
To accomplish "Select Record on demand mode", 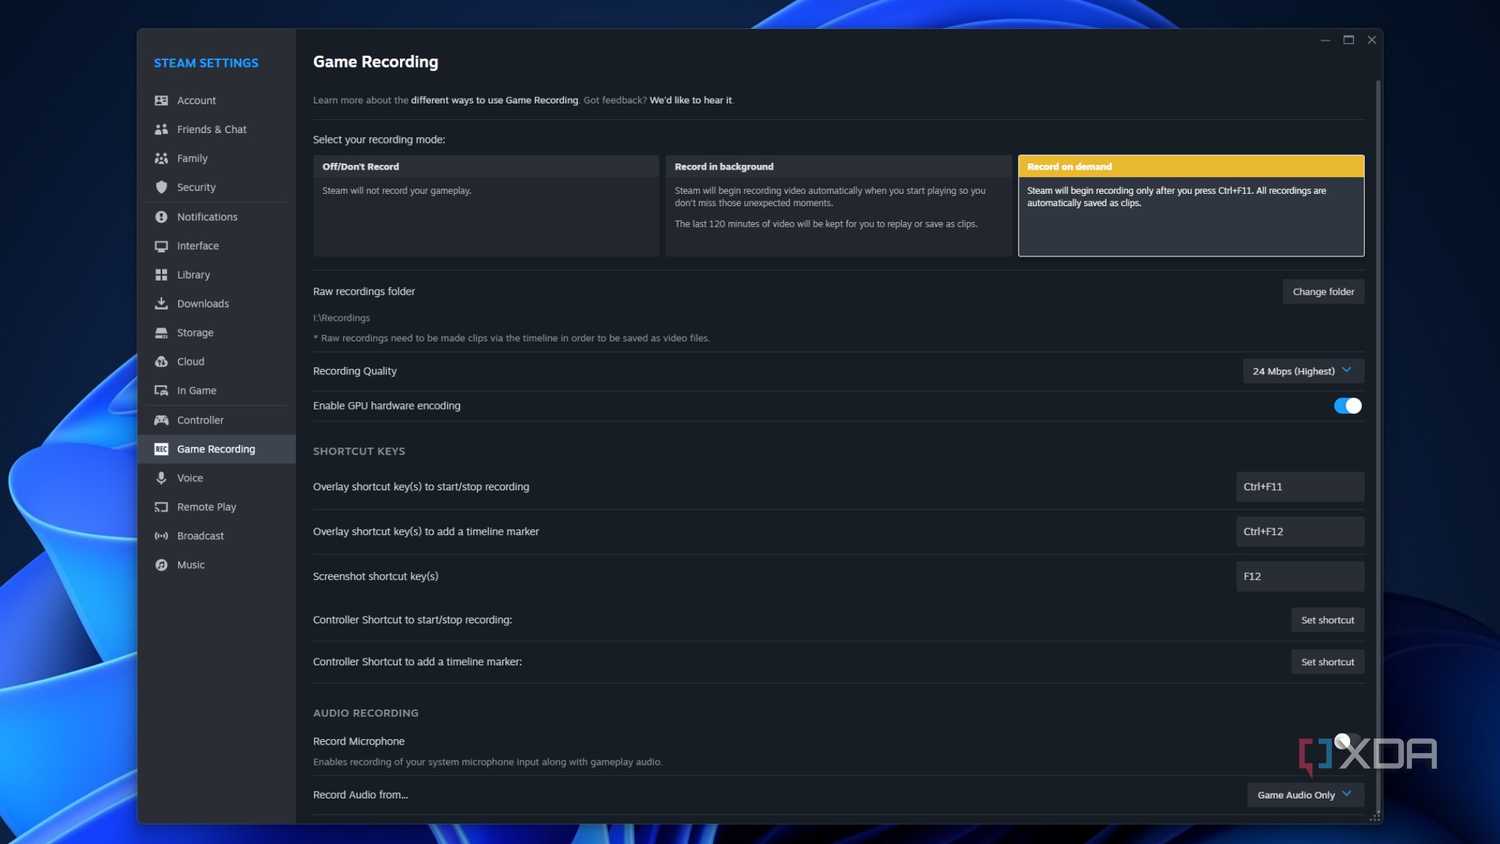I will (x=1191, y=206).
